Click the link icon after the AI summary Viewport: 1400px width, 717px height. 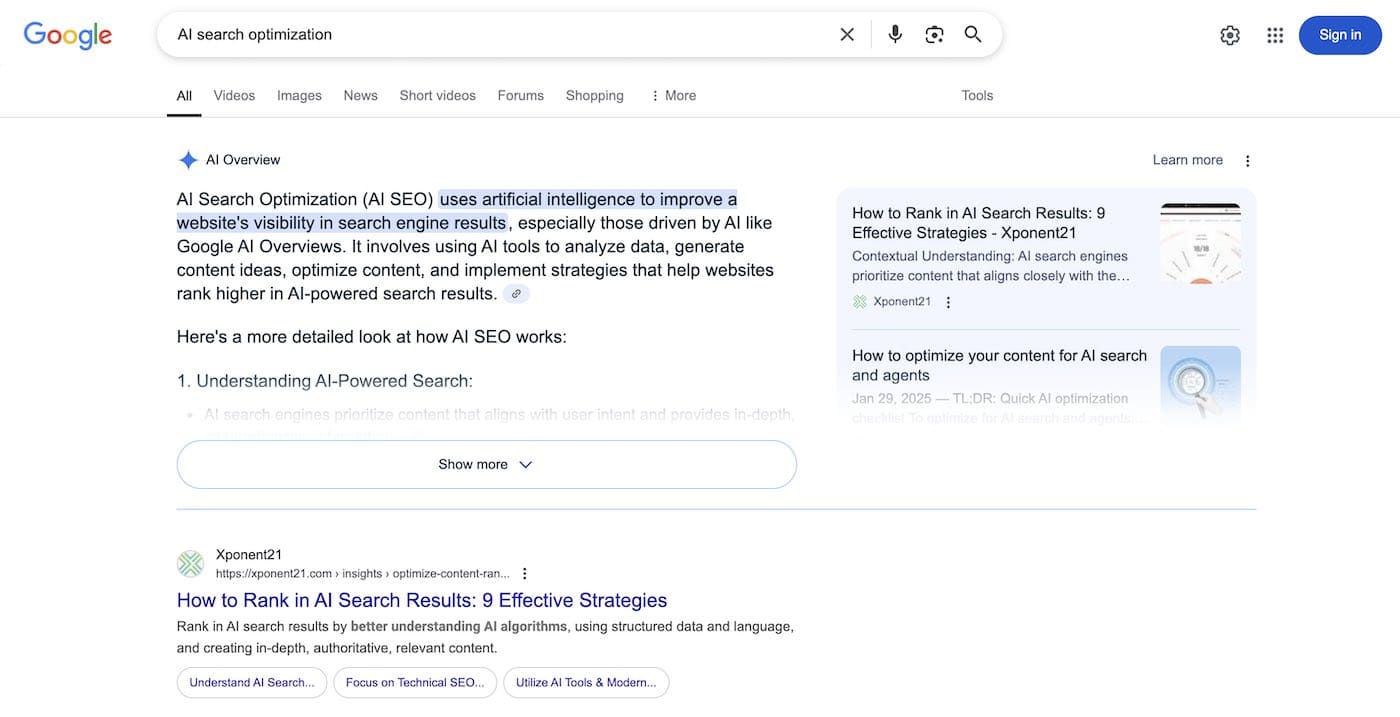[516, 292]
